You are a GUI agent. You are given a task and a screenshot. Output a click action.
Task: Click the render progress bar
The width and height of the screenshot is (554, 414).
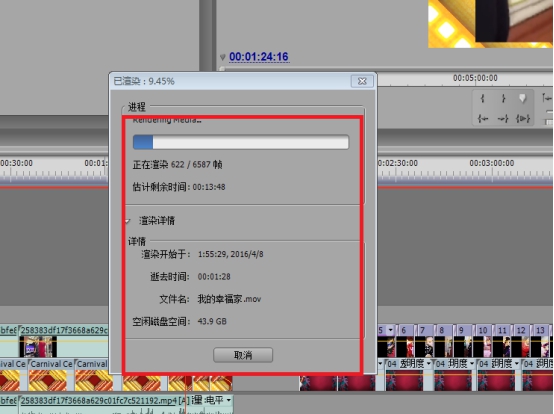click(x=241, y=142)
